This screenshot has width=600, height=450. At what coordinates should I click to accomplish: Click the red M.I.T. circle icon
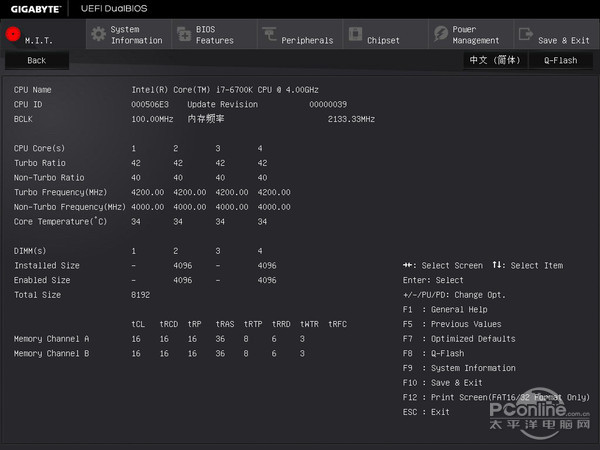pyautogui.click(x=12, y=34)
